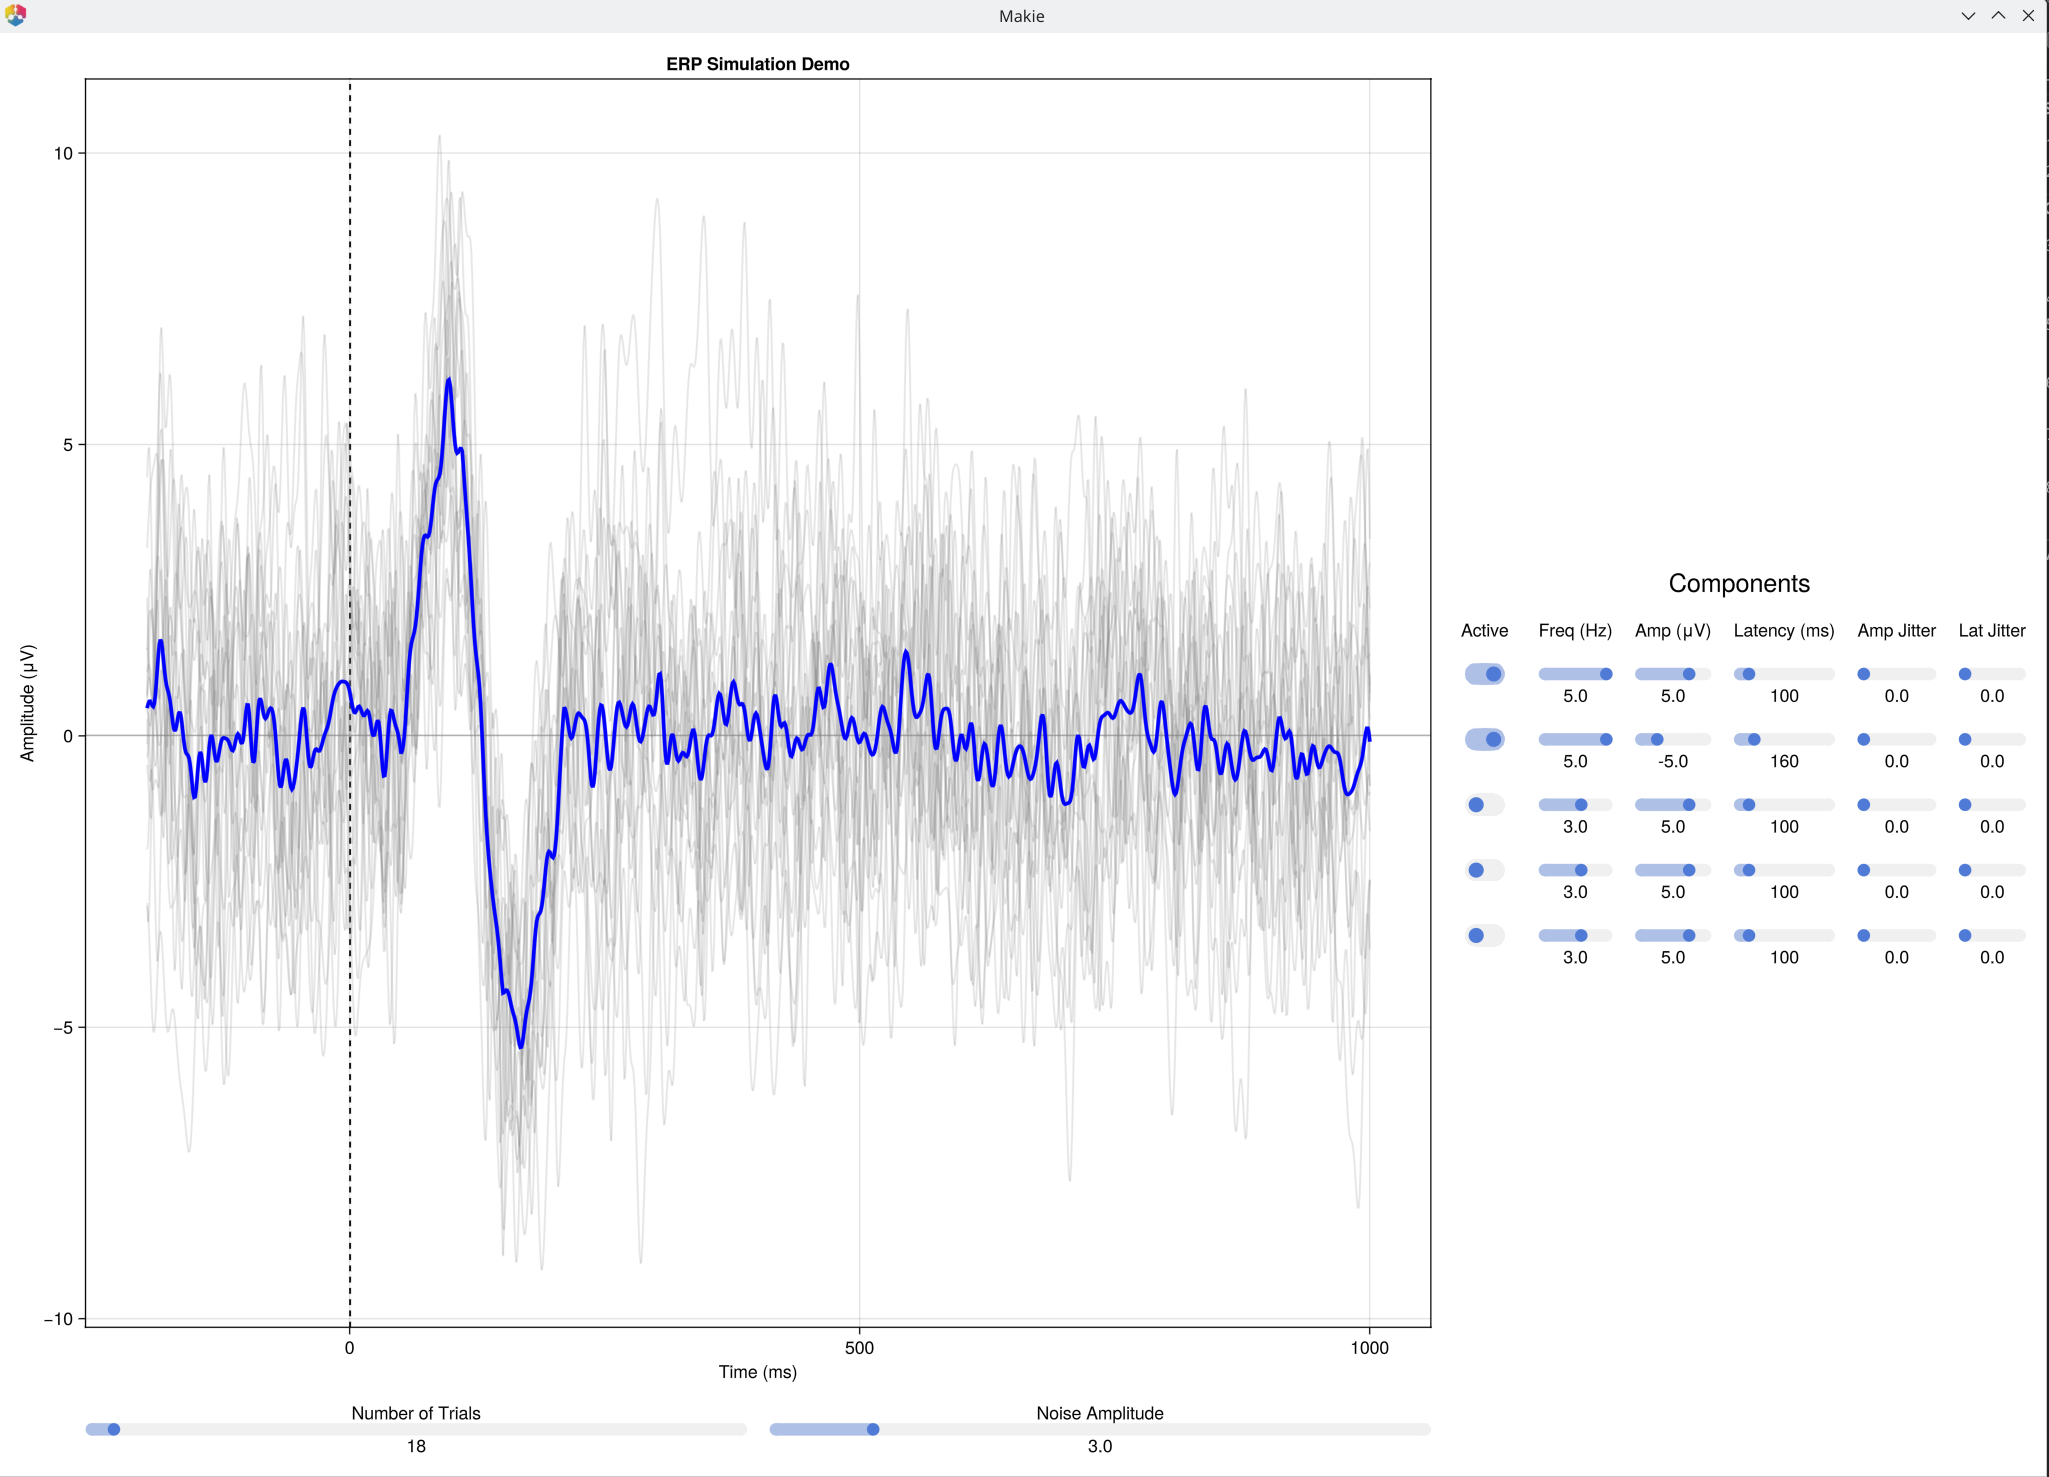Disable the first component's Active toggle
2049x1477 pixels.
(1483, 673)
